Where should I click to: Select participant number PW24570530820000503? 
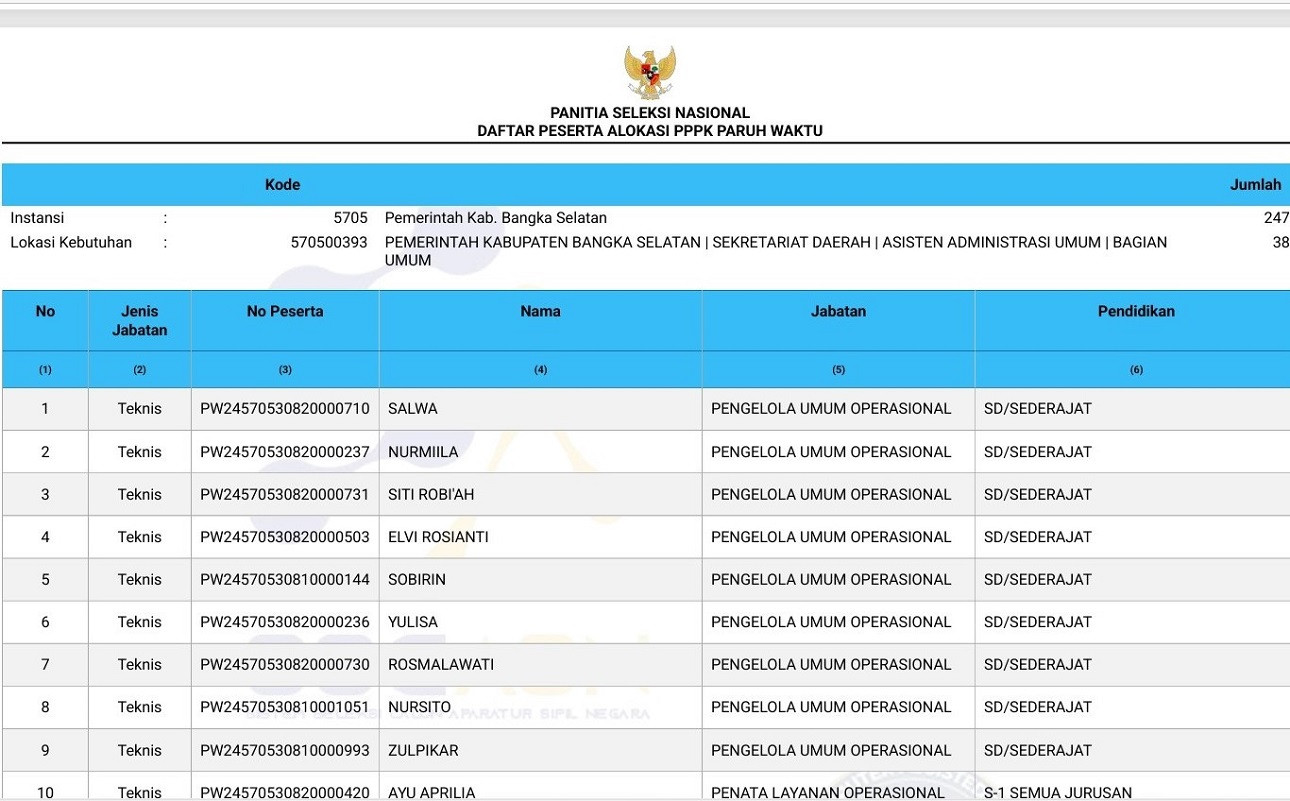click(x=285, y=537)
